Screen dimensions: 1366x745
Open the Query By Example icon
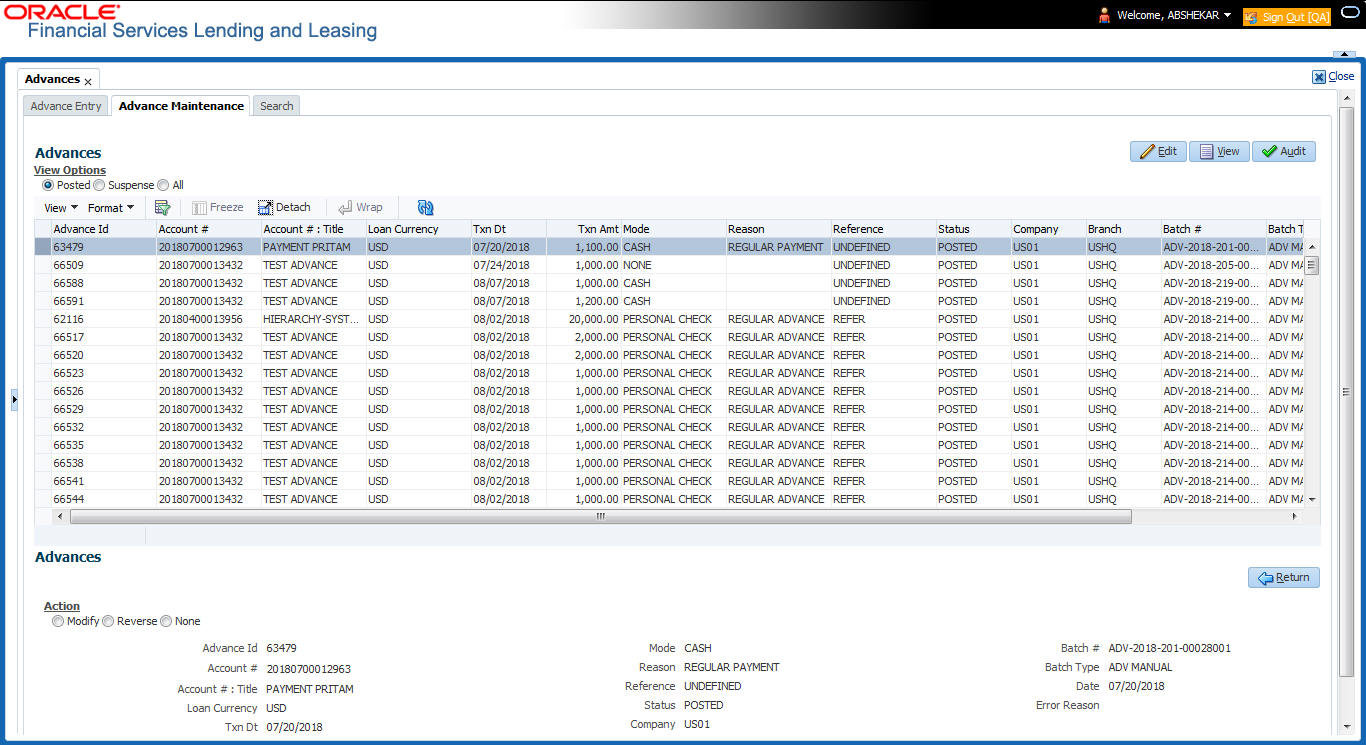point(162,208)
